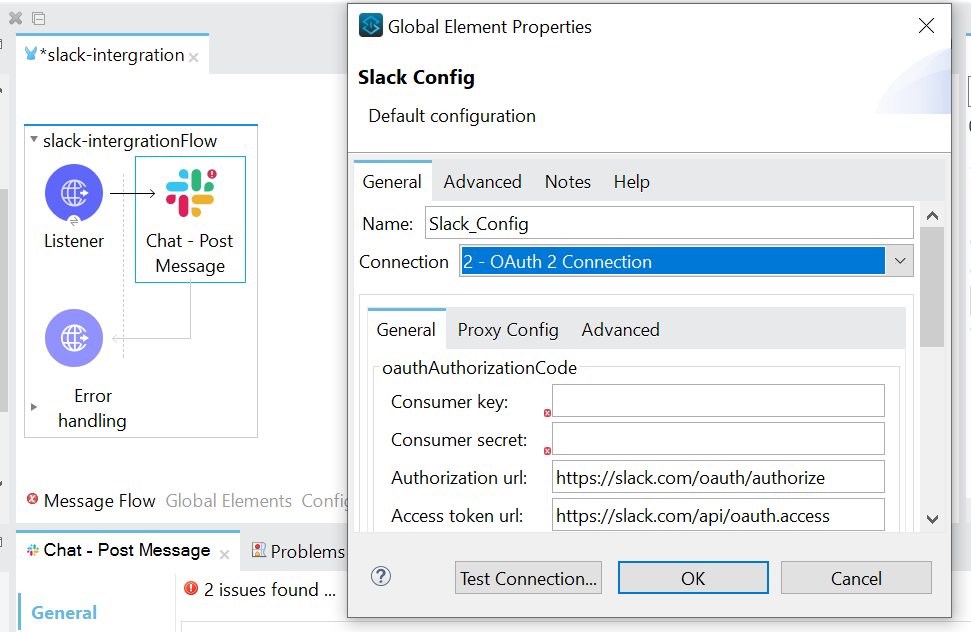Open the Global Elements view tab
The height and width of the screenshot is (632, 971).
click(229, 501)
